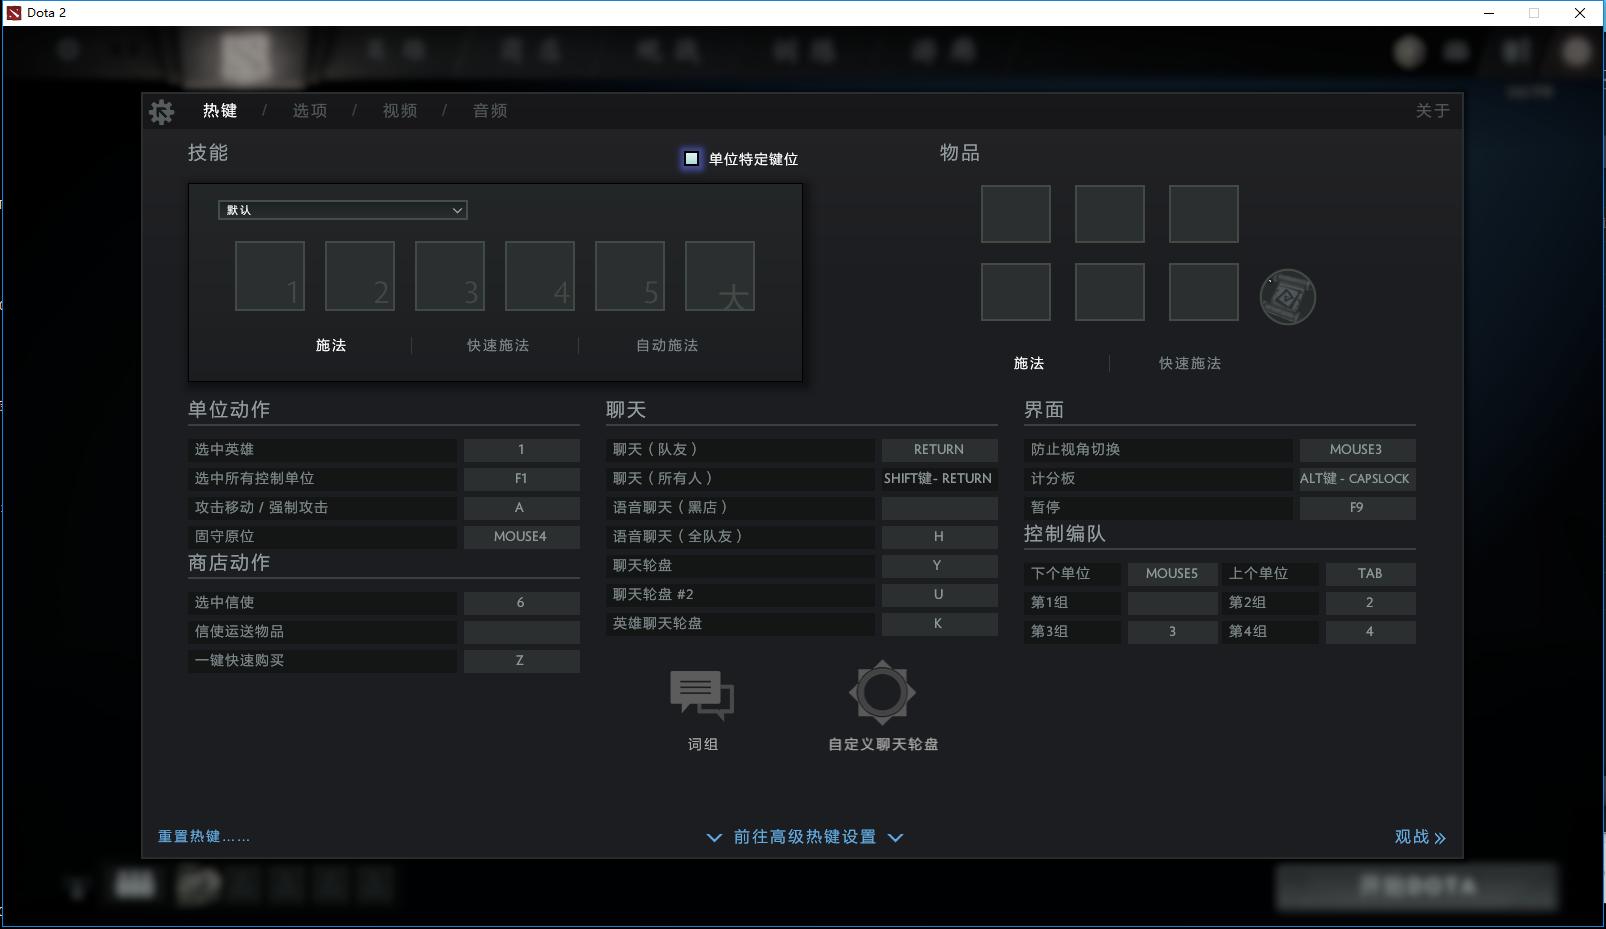Screen dimensions: 1606x929
Task: Set hotkey for ability slot 1
Action: point(269,275)
